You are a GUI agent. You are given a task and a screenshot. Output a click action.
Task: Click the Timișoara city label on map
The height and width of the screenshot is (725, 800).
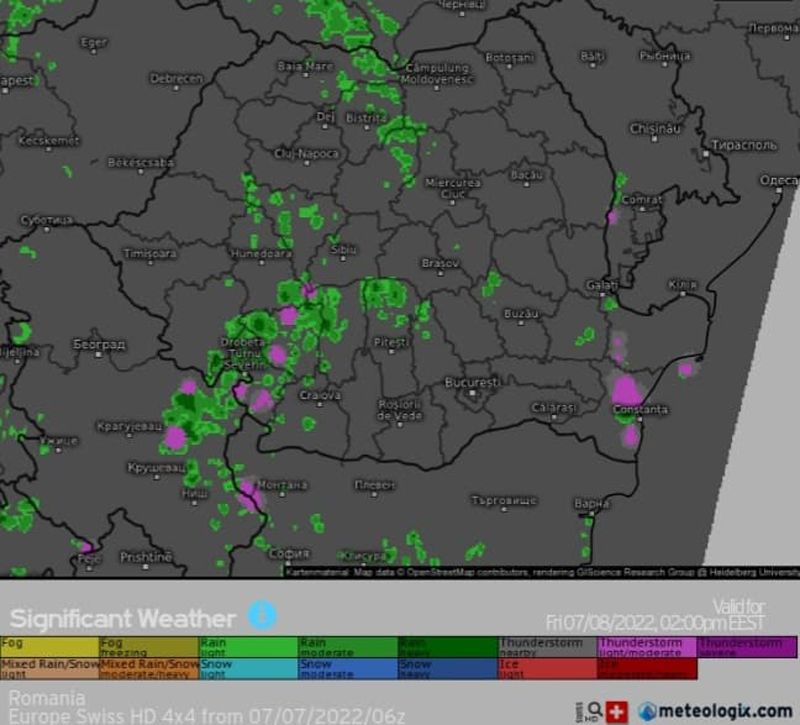point(149,255)
